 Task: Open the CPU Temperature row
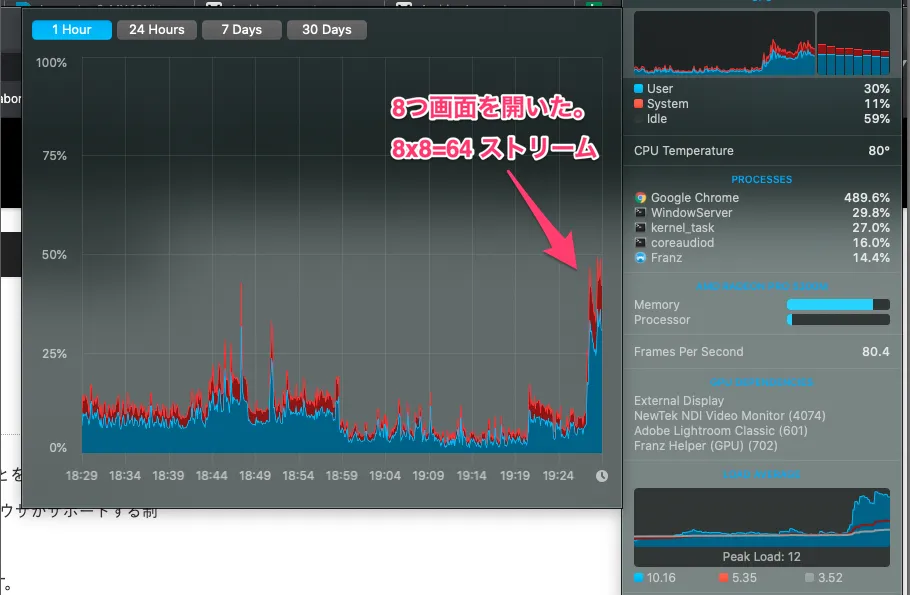pos(761,151)
